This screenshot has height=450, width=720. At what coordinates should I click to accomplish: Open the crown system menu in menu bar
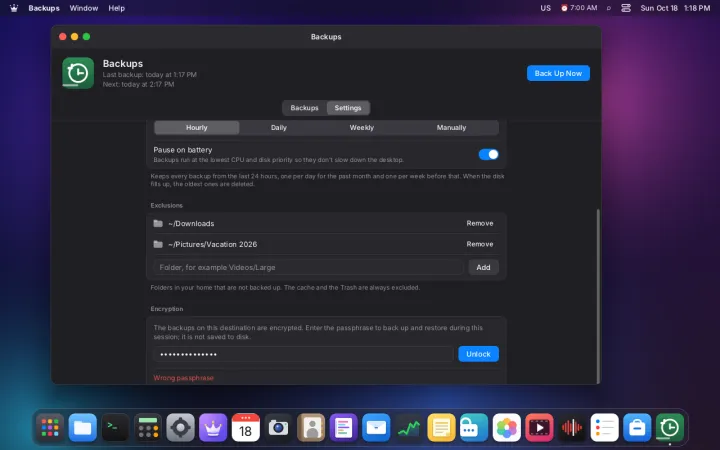pyautogui.click(x=14, y=8)
